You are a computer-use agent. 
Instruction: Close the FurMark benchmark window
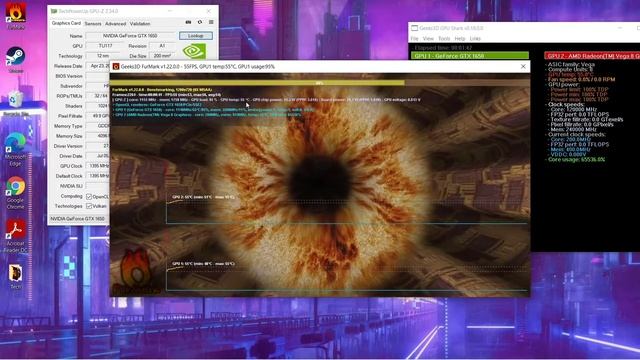click(523, 66)
